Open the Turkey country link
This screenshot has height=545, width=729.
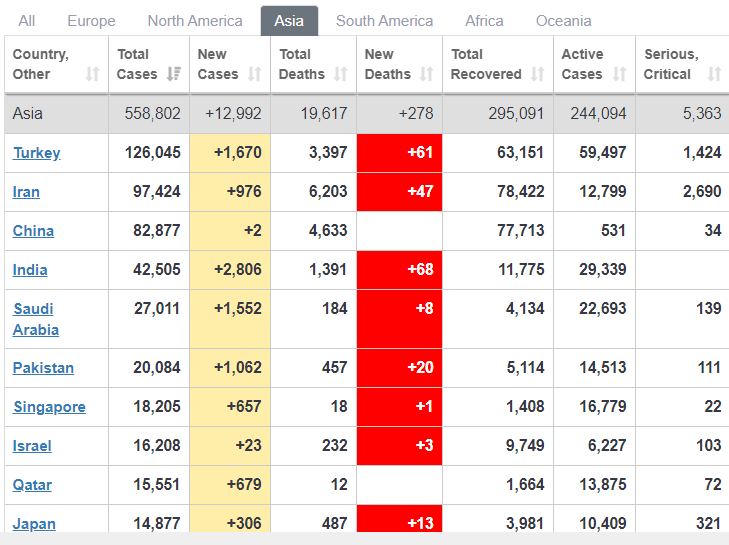tap(37, 153)
